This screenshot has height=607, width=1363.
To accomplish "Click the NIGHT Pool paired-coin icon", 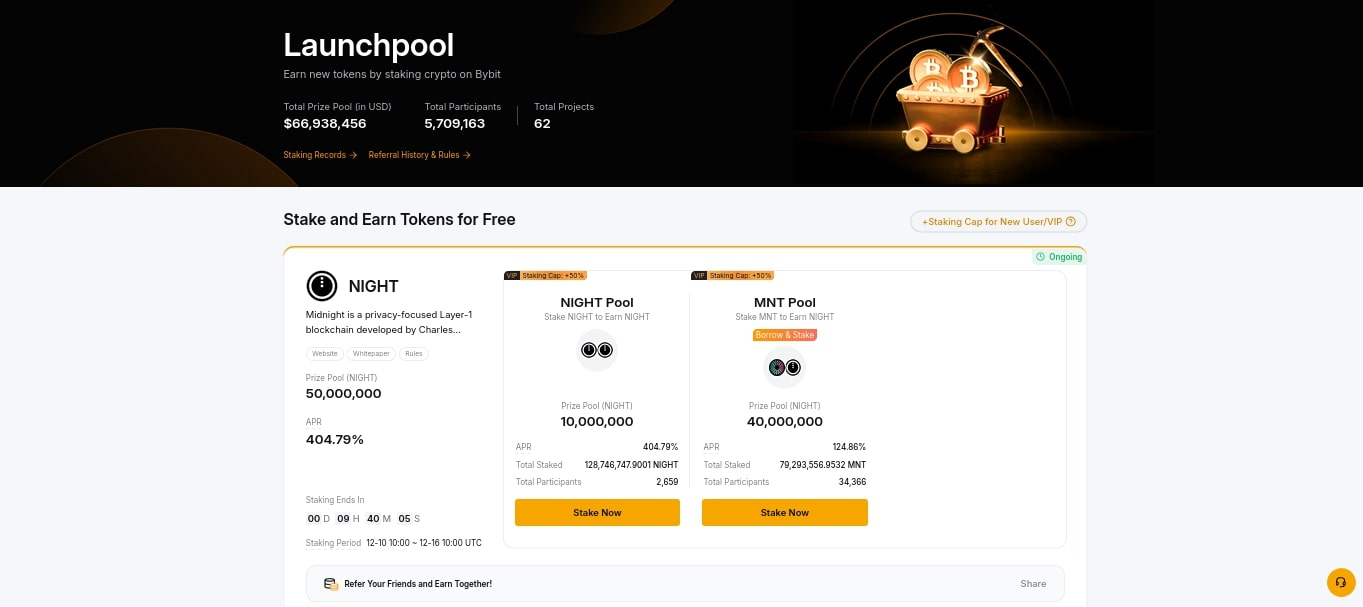I will [x=597, y=350].
